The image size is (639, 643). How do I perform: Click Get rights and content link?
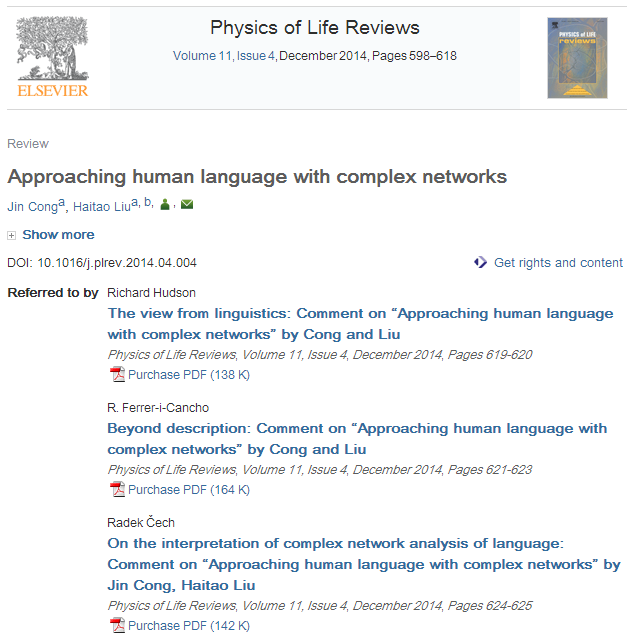558,263
